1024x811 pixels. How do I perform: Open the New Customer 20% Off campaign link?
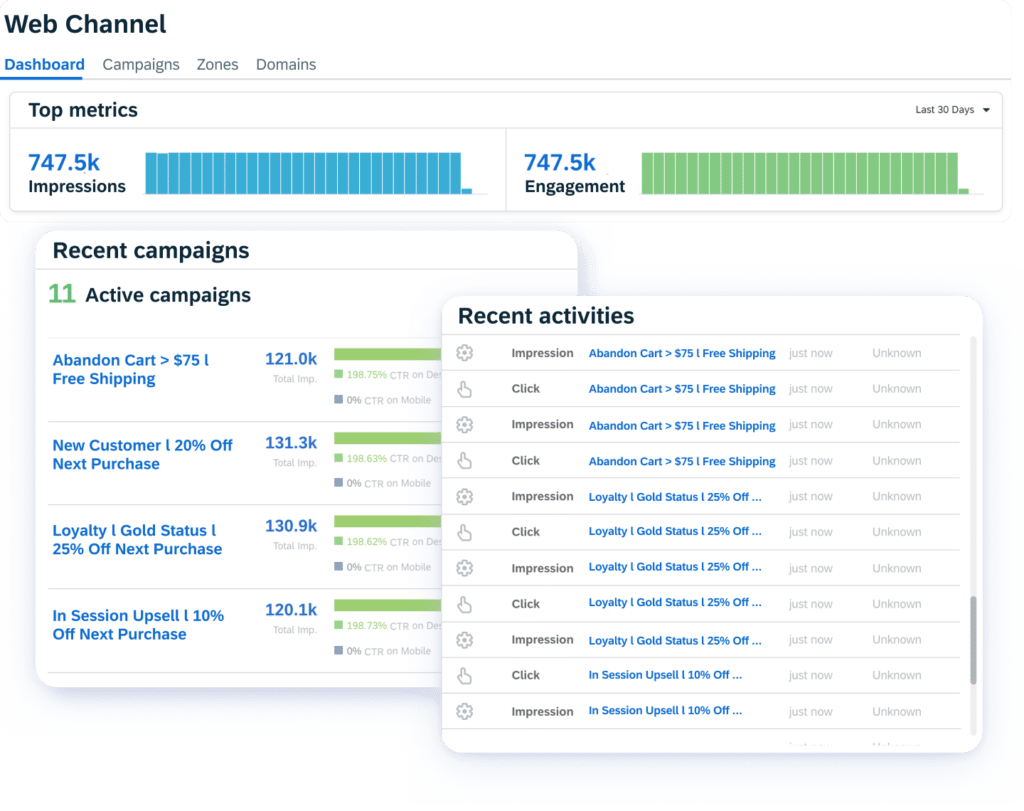143,454
